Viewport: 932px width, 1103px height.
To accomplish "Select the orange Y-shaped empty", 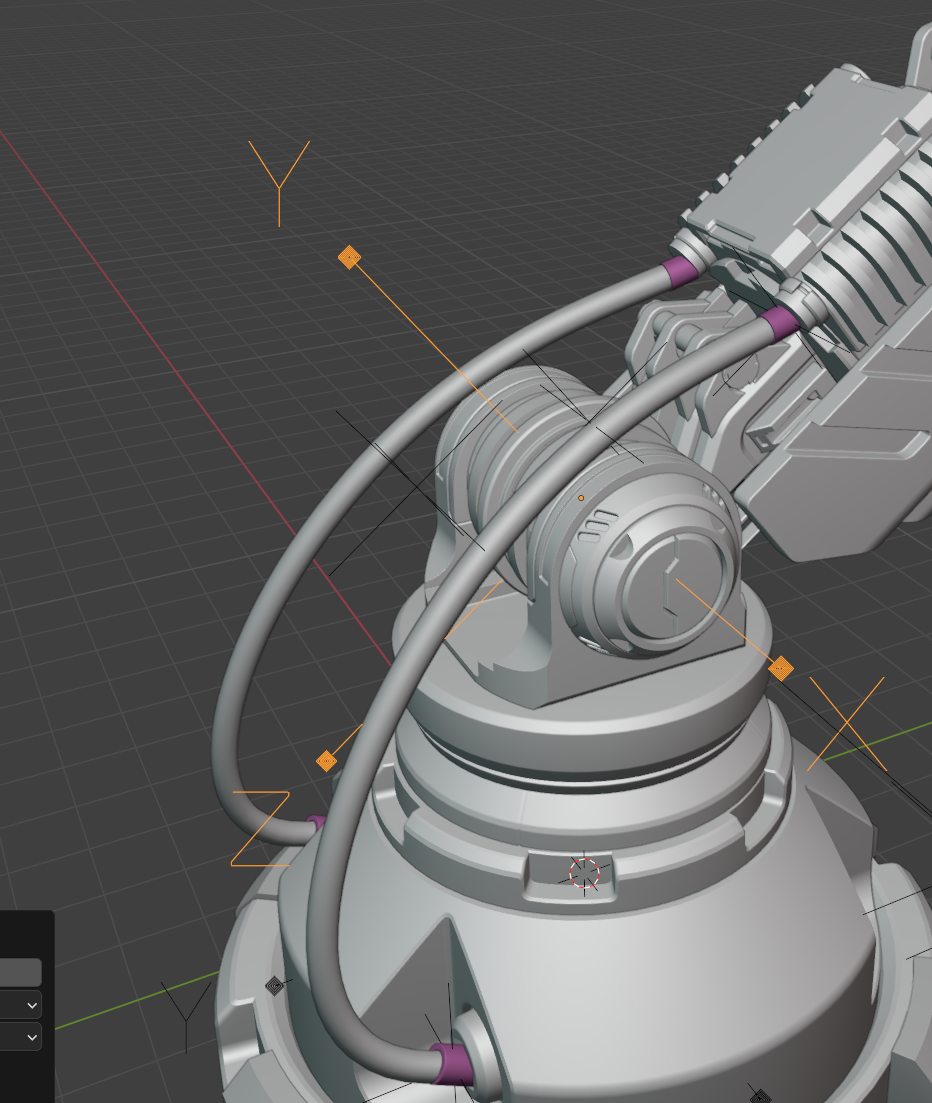I will coord(278,186).
